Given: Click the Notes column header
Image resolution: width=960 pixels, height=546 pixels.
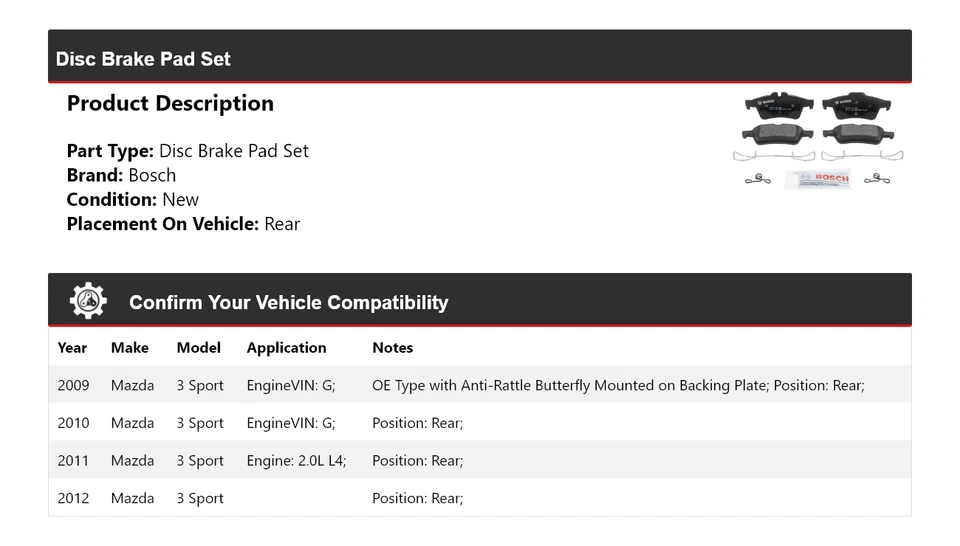Looking at the screenshot, I should tap(392, 348).
